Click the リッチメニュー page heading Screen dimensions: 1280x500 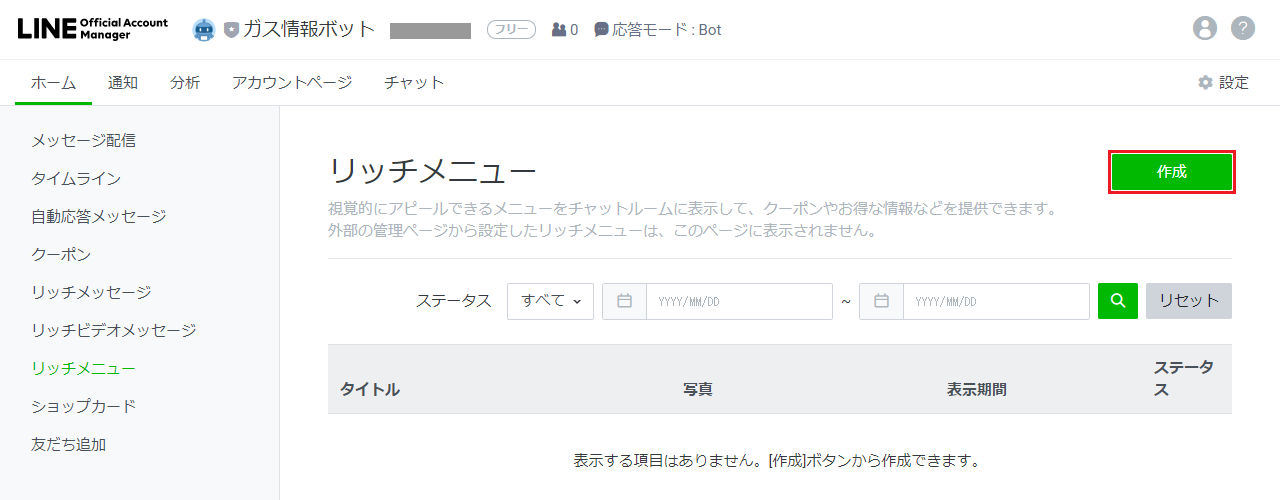[432, 173]
